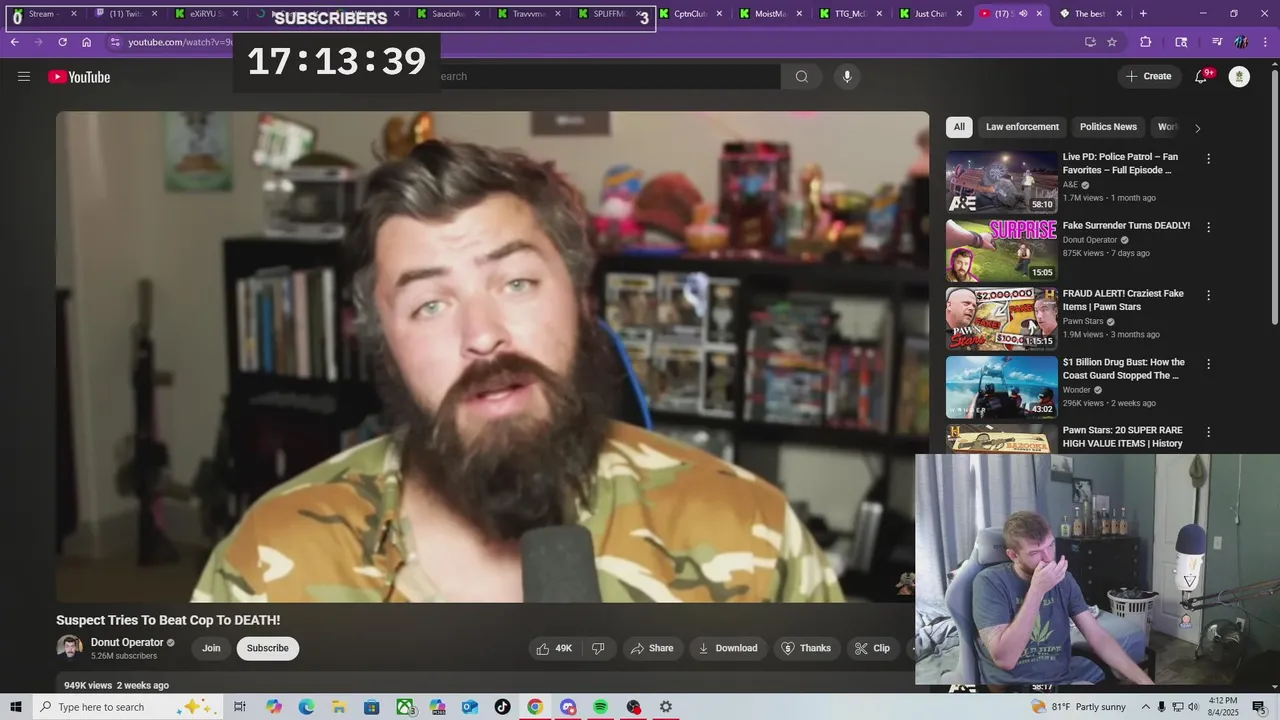Image resolution: width=1280 pixels, height=720 pixels.
Task: Open Fake Surrender Turns DEADLY thumbnail
Action: tap(1001, 250)
